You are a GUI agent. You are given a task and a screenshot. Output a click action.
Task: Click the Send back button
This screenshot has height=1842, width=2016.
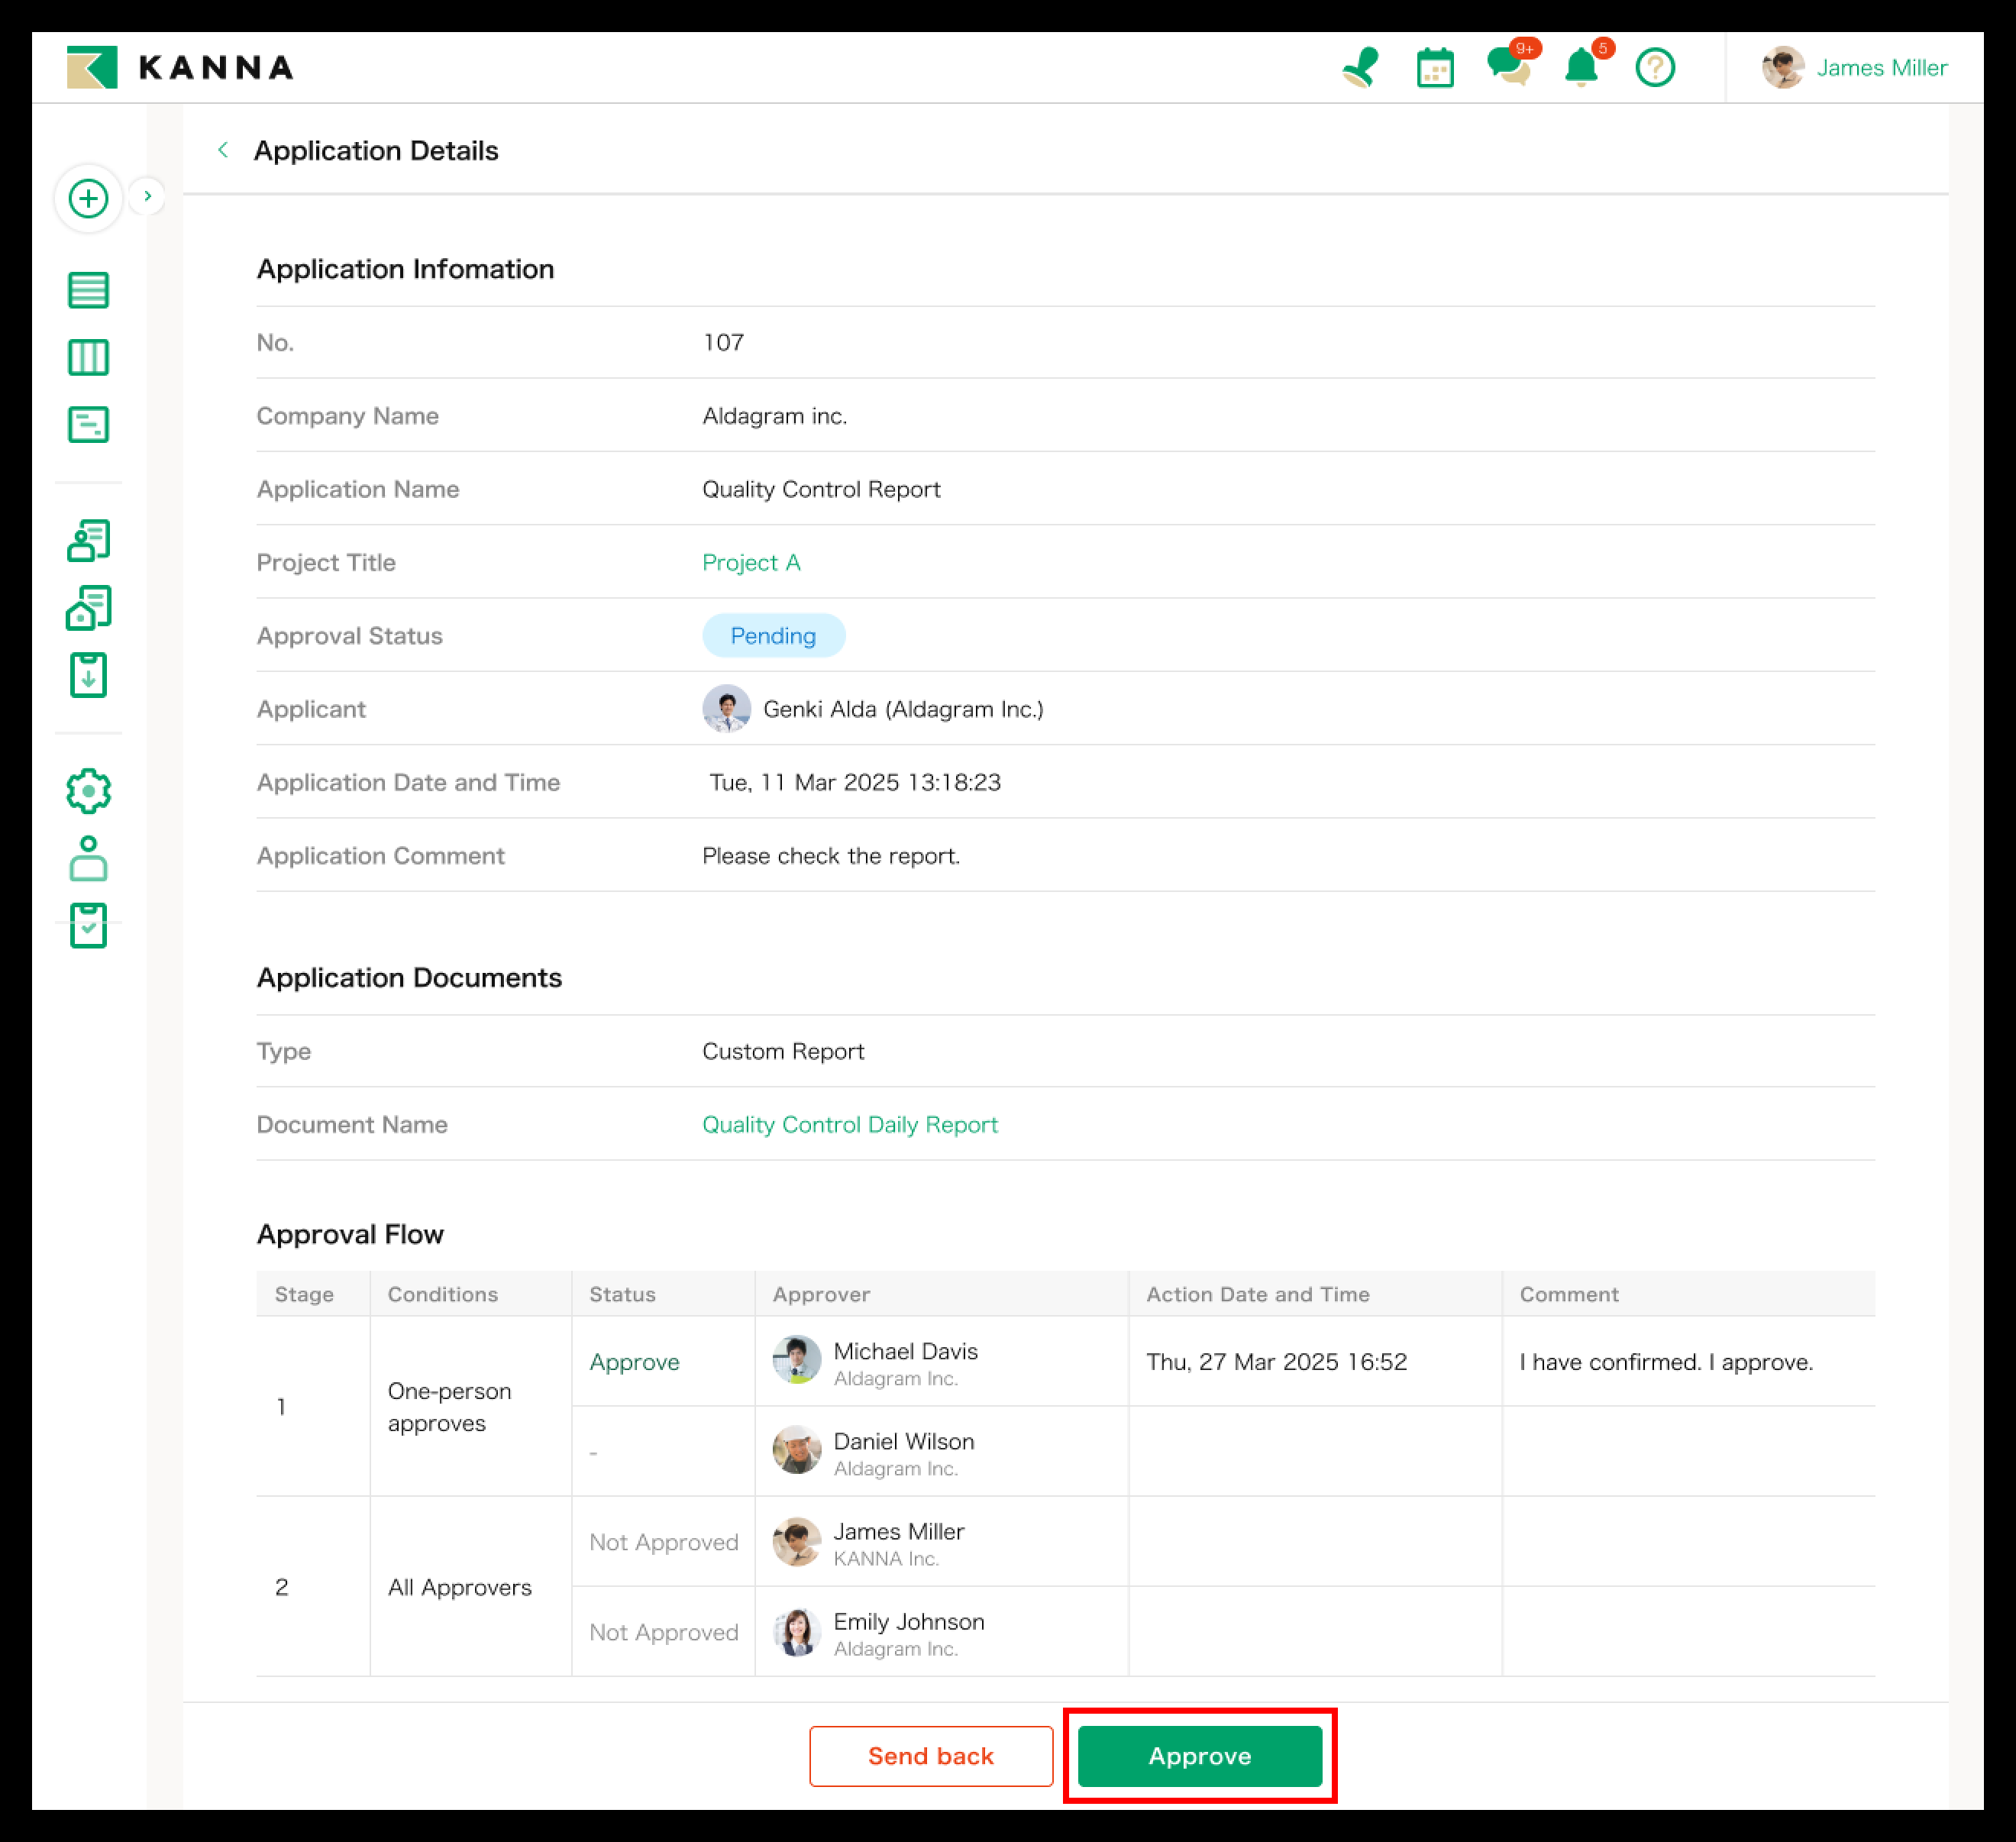coord(930,1756)
